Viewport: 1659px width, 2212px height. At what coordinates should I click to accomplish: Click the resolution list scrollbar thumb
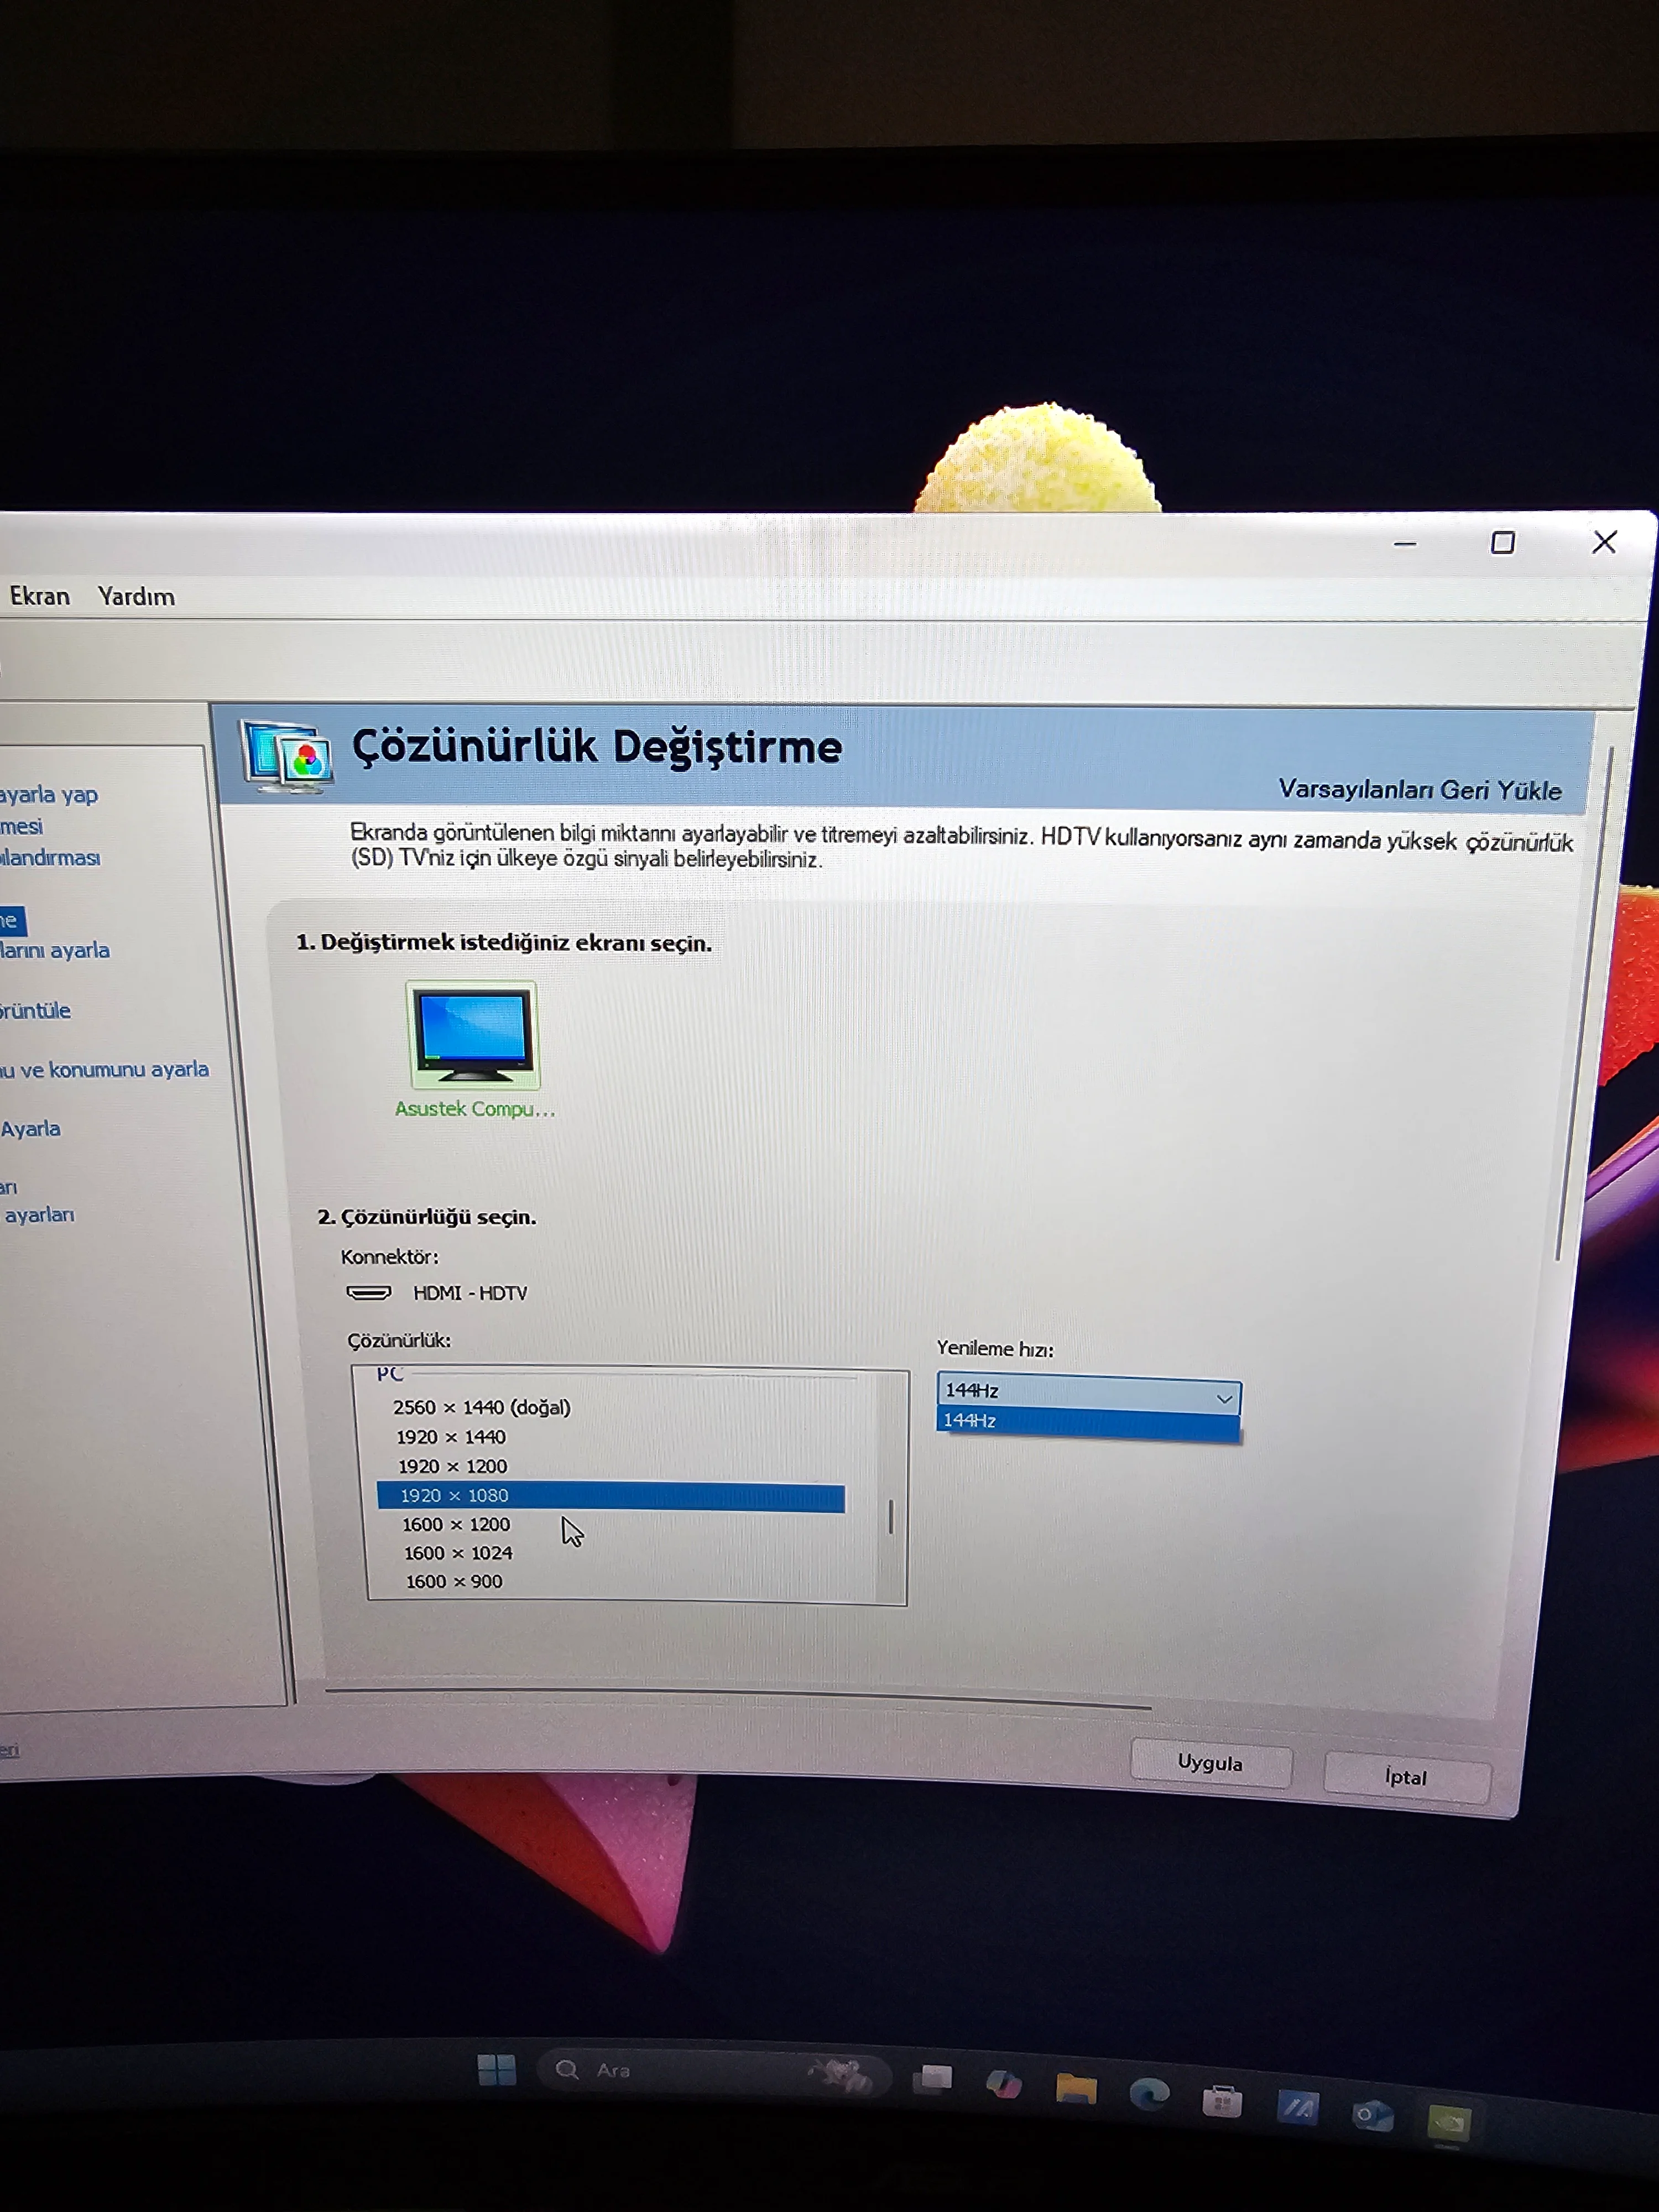(890, 1517)
